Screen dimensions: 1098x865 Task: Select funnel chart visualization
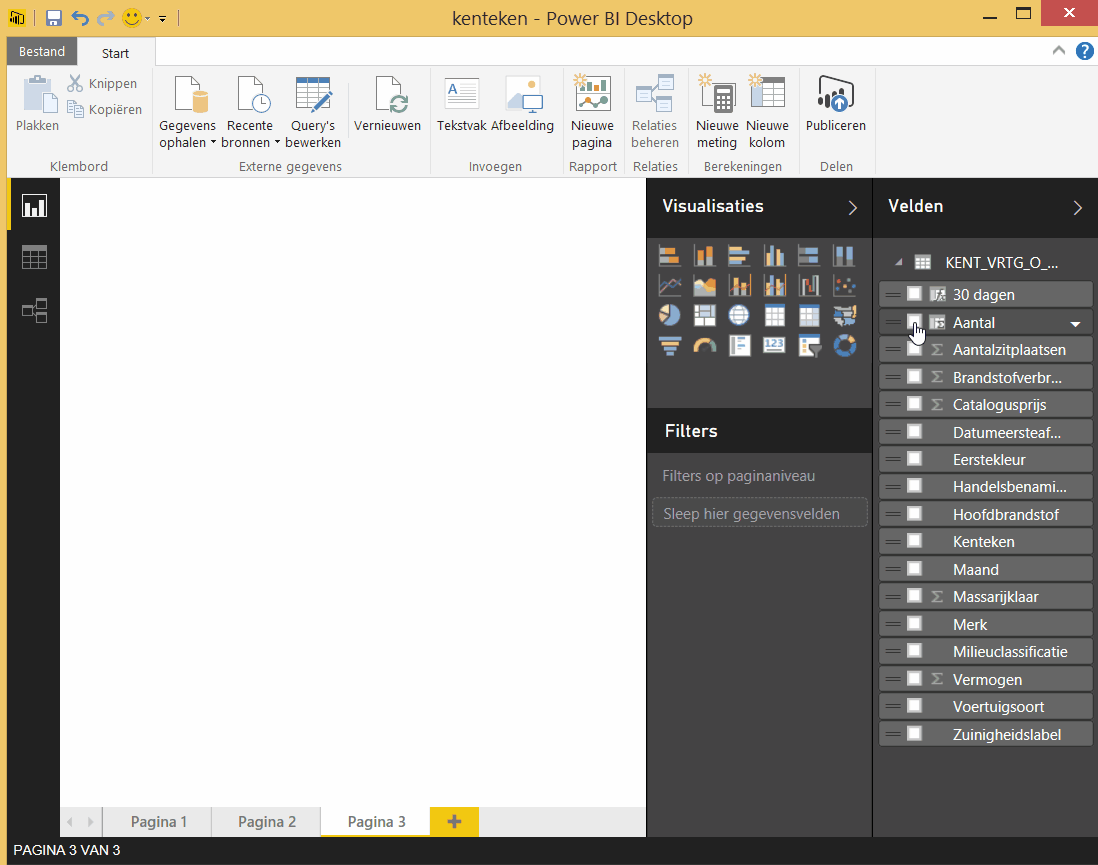pyautogui.click(x=669, y=345)
